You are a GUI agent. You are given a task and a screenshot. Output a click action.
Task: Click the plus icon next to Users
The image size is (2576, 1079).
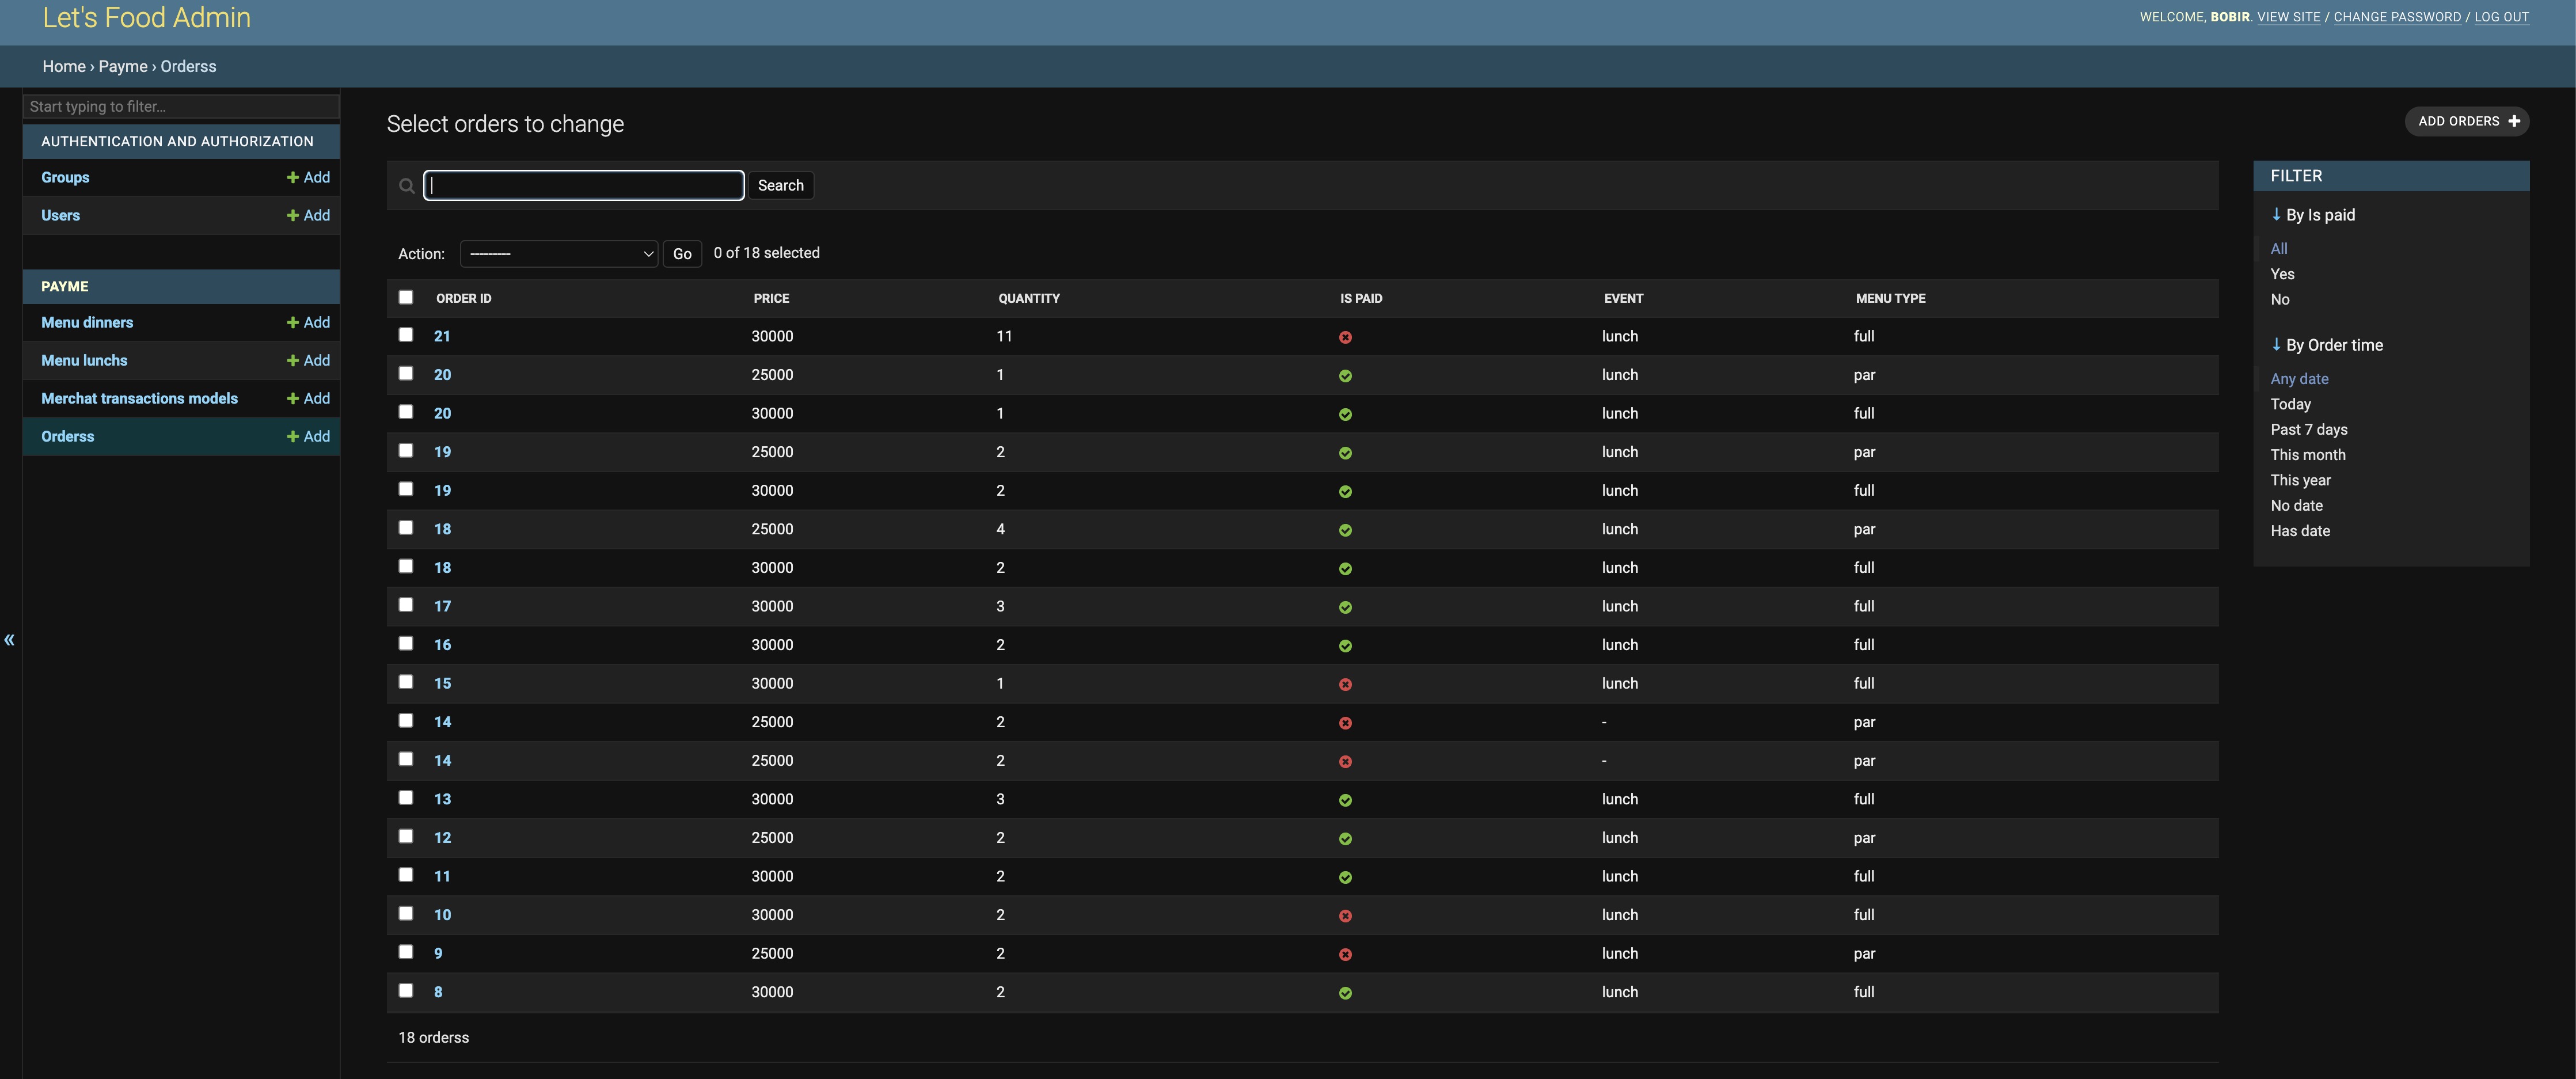(293, 215)
